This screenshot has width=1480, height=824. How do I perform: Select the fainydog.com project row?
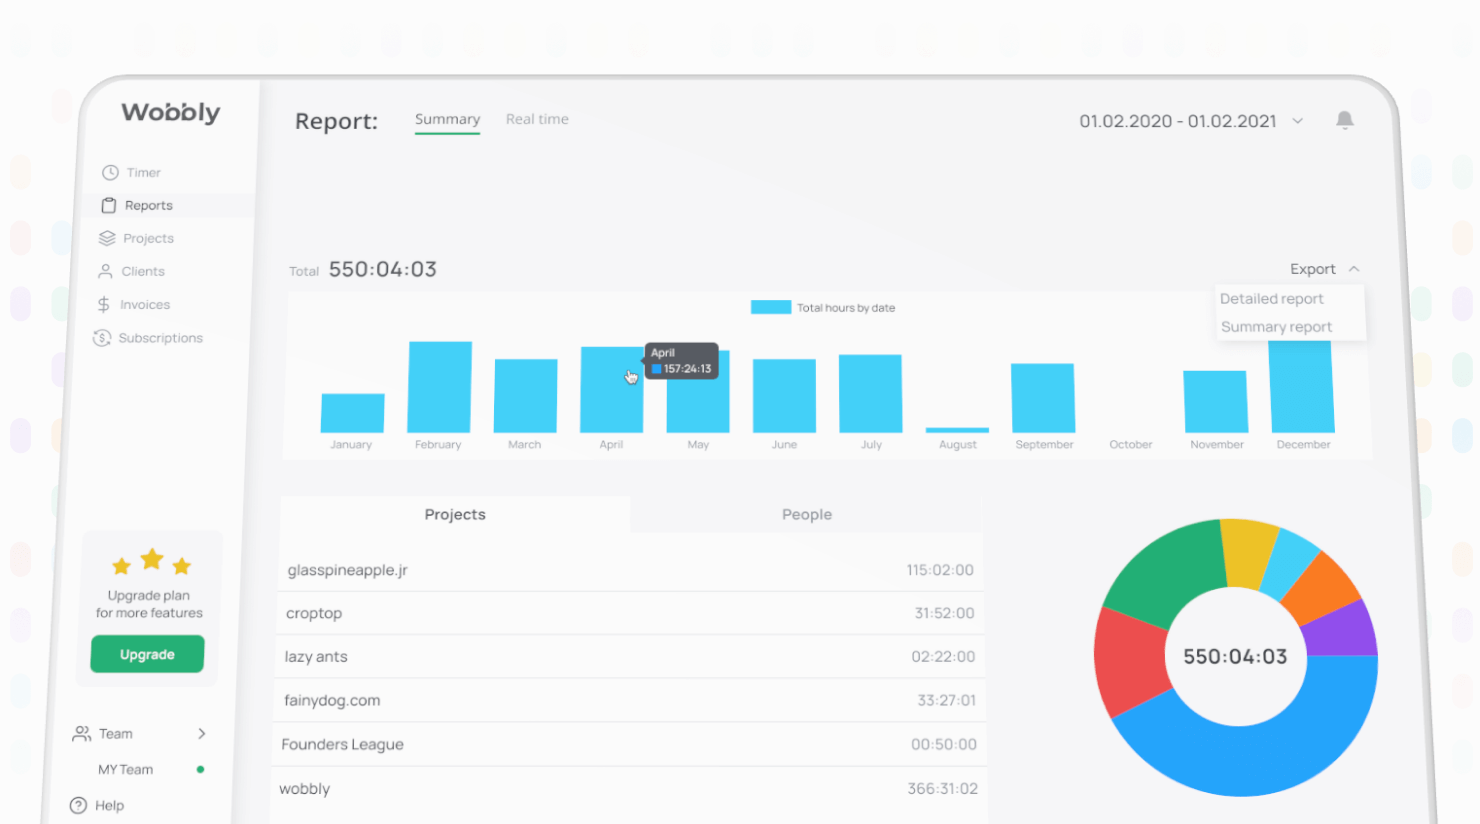click(x=630, y=700)
